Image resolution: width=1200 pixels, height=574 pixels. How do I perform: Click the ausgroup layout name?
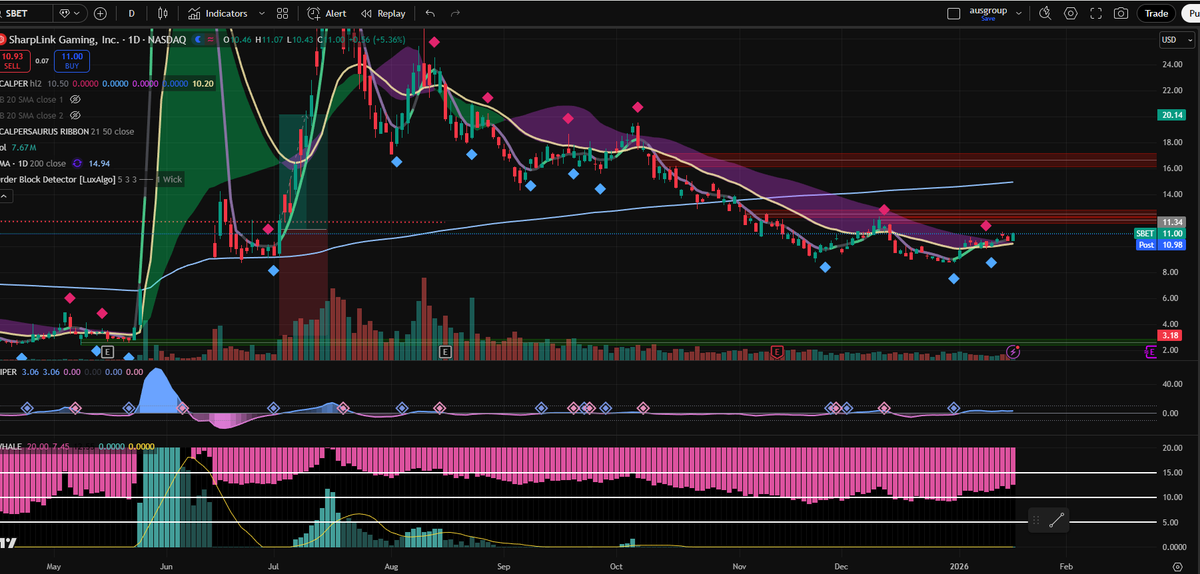click(x=988, y=12)
